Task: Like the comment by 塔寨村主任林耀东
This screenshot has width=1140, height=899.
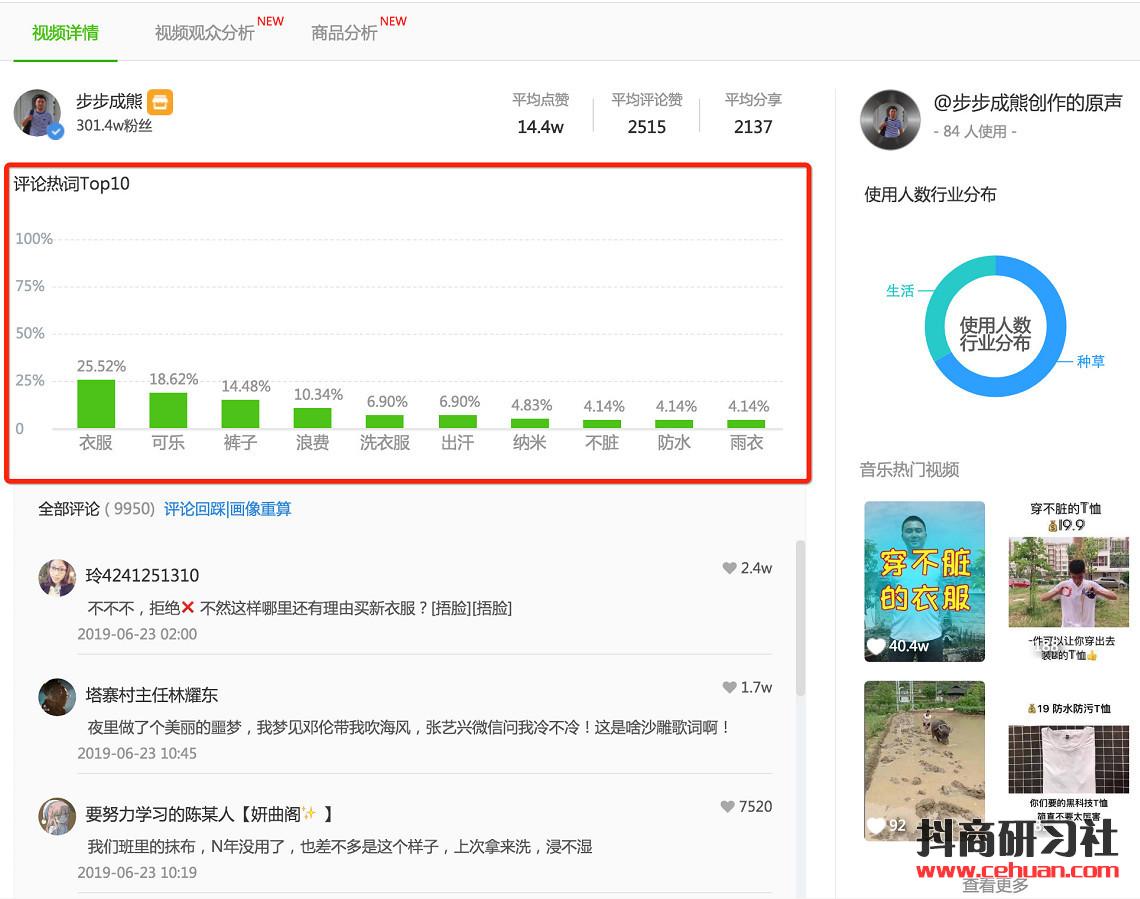Action: tap(729, 687)
